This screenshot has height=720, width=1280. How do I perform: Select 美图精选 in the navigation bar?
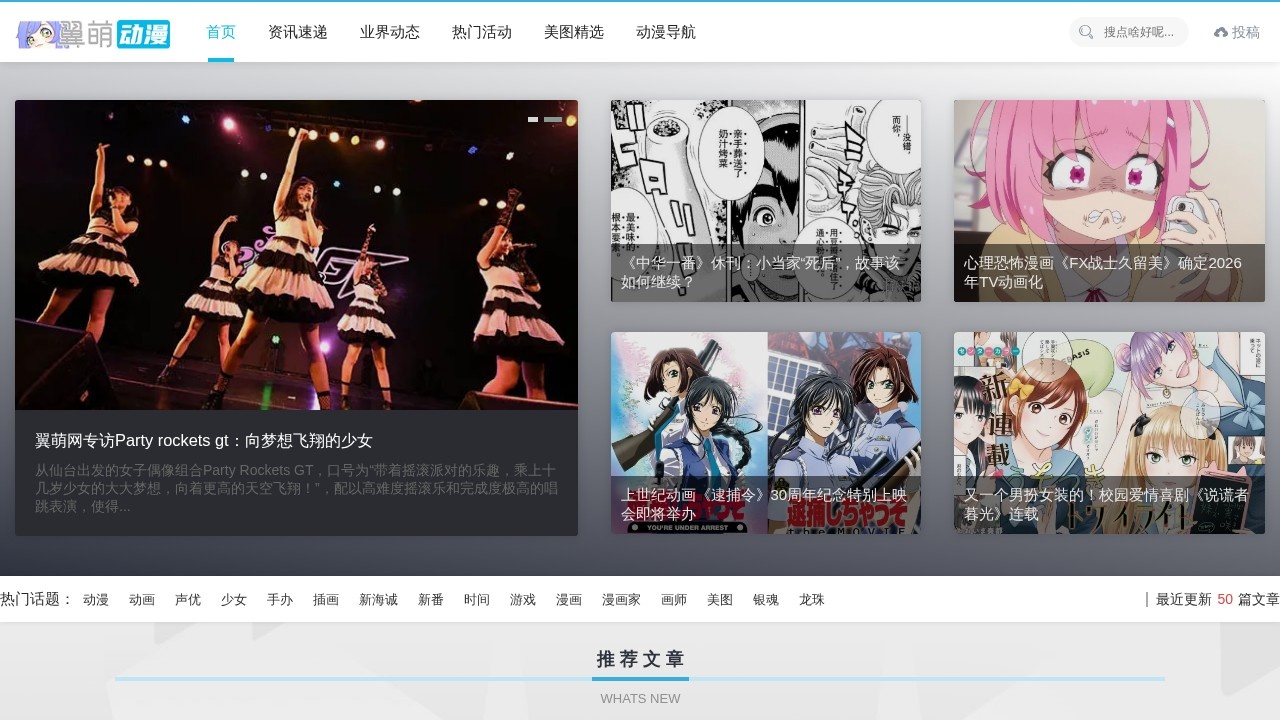[x=574, y=32]
